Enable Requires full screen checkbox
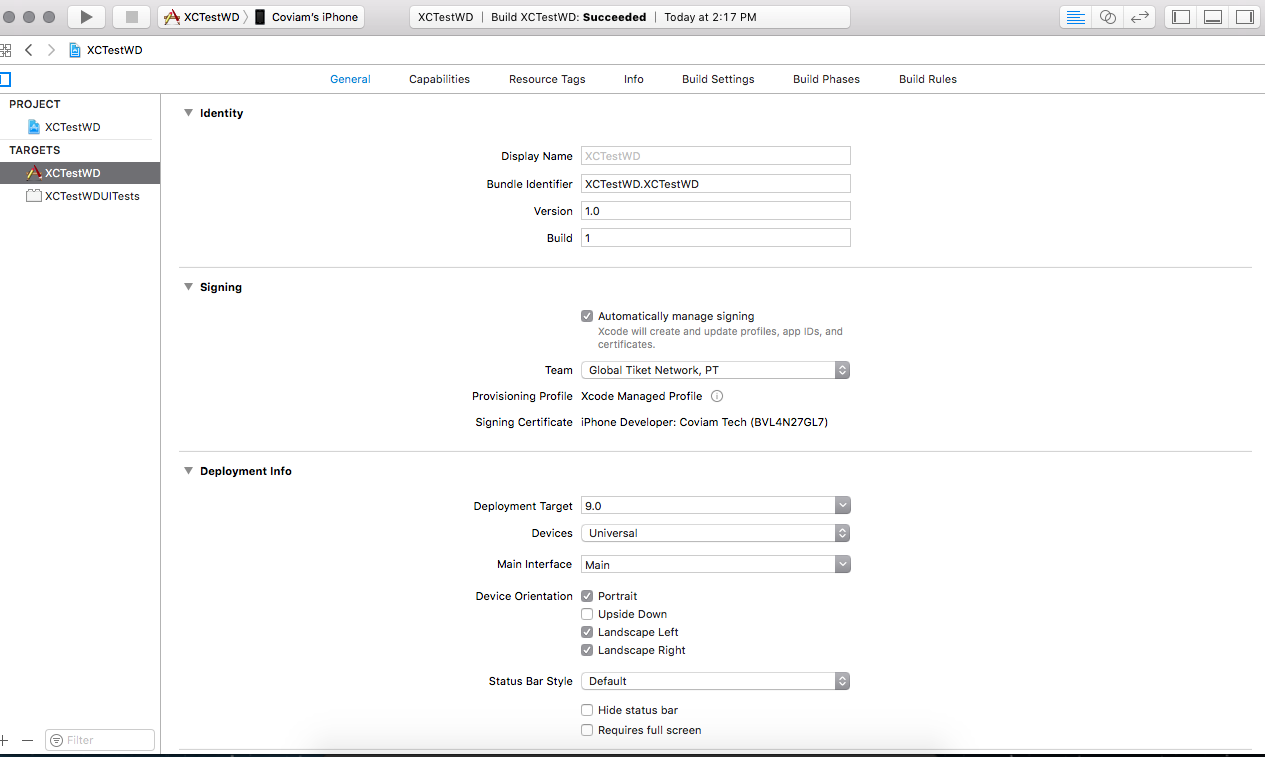Viewport: 1265px width, 757px height. coord(587,730)
